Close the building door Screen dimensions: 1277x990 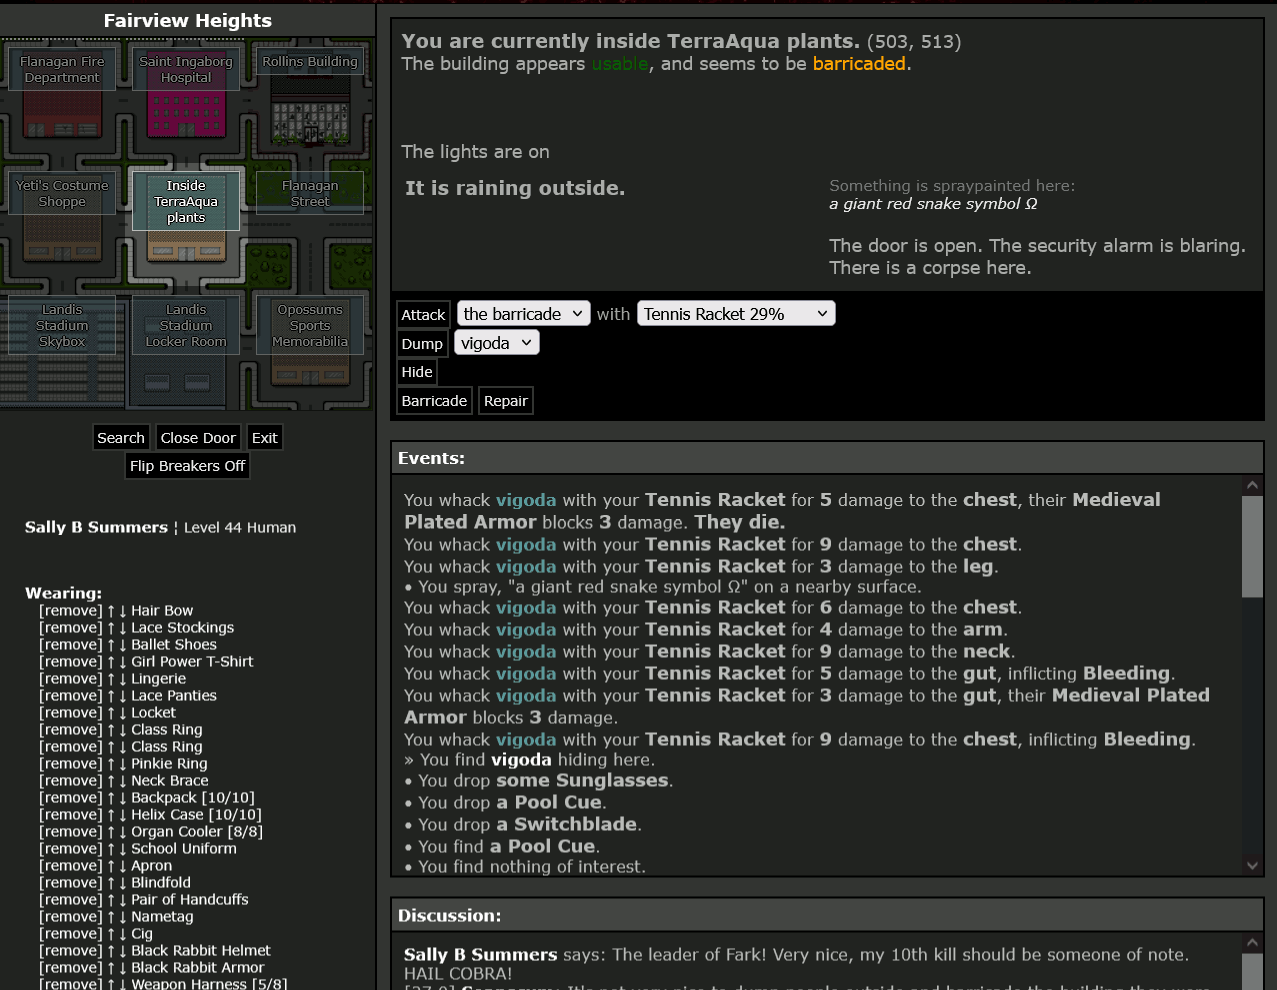[x=198, y=438]
